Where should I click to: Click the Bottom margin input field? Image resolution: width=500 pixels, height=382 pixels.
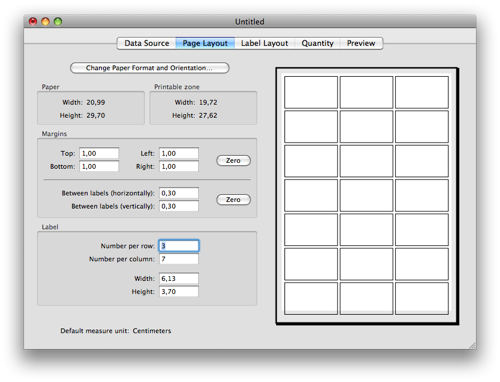click(99, 166)
